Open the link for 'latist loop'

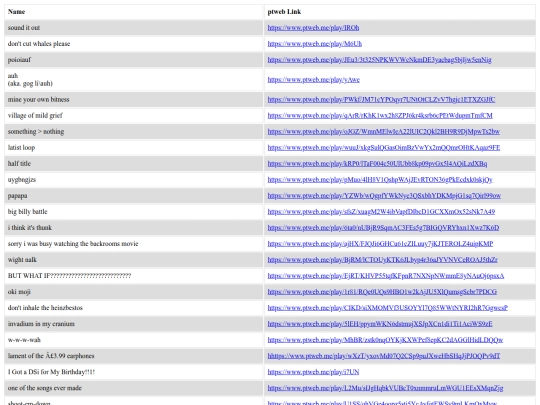(384, 148)
